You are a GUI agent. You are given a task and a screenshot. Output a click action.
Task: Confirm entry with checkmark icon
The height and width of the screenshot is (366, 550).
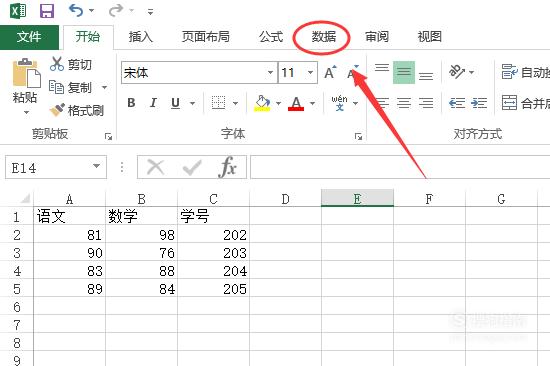[x=192, y=168]
